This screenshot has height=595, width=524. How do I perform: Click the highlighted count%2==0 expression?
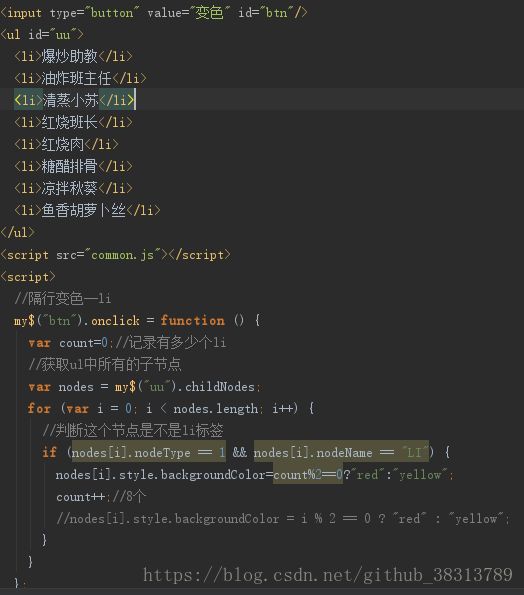308,474
